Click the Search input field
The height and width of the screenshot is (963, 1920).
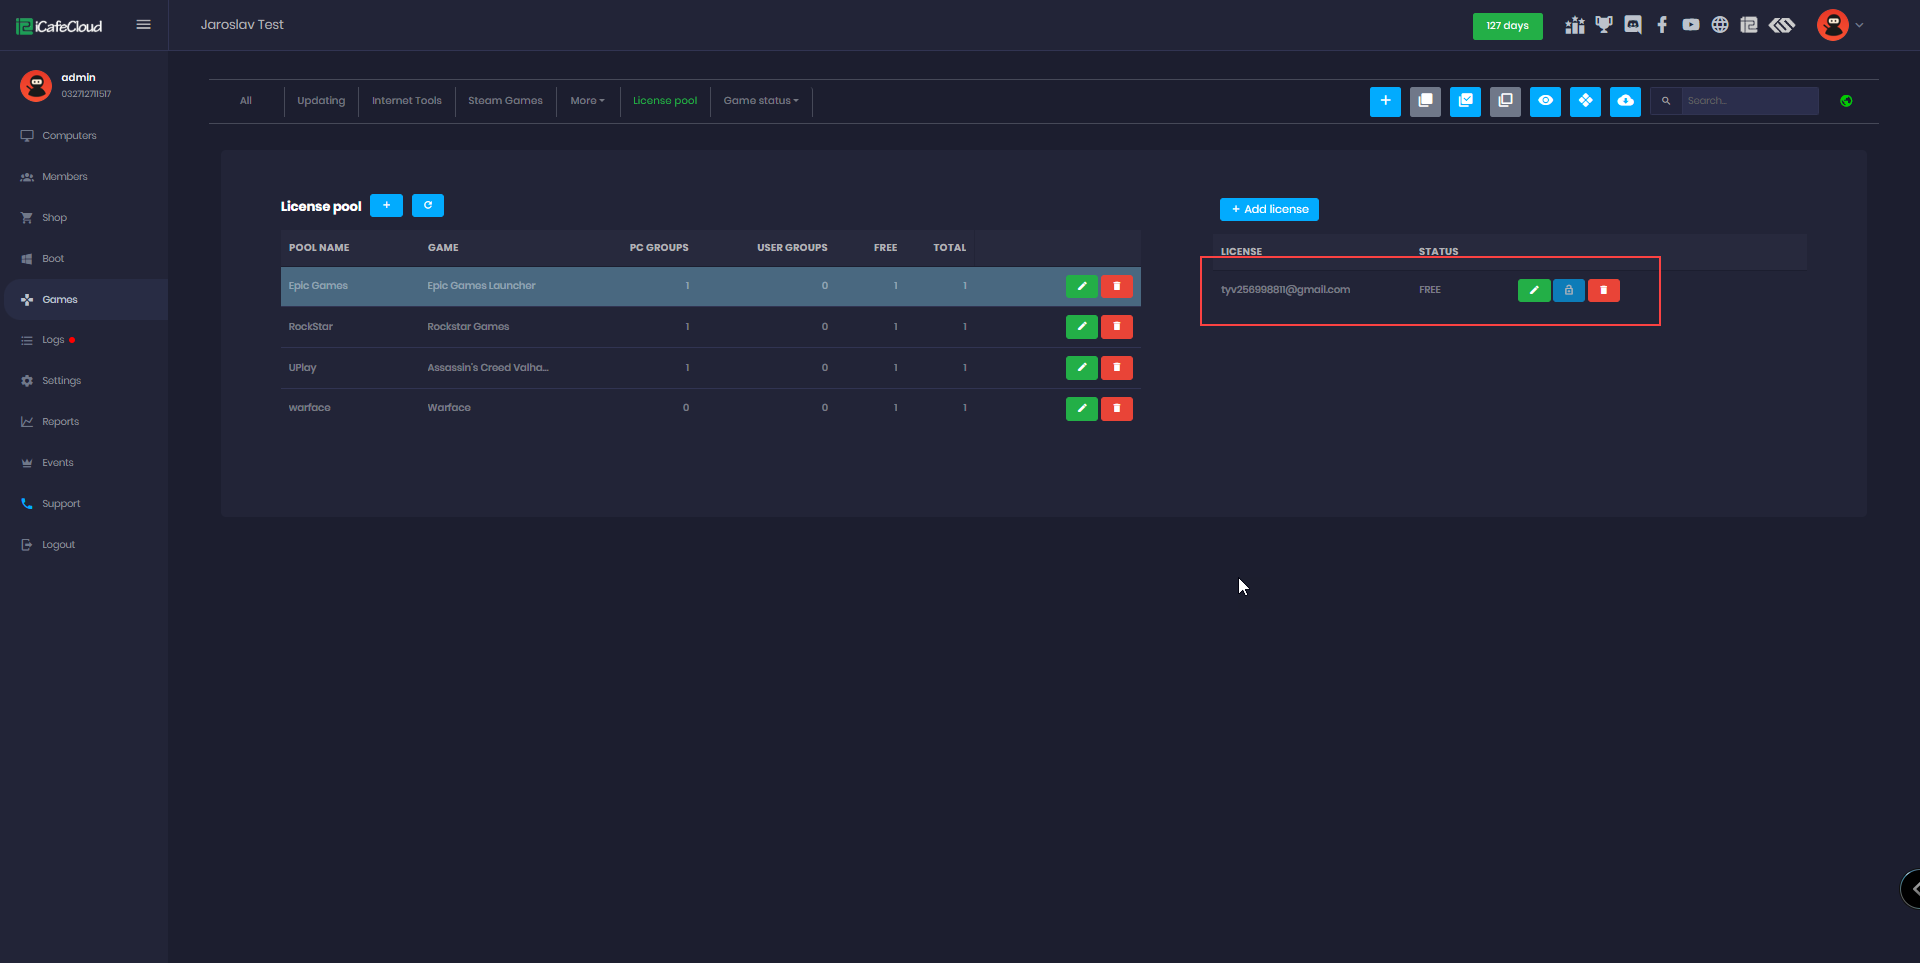(x=1748, y=101)
